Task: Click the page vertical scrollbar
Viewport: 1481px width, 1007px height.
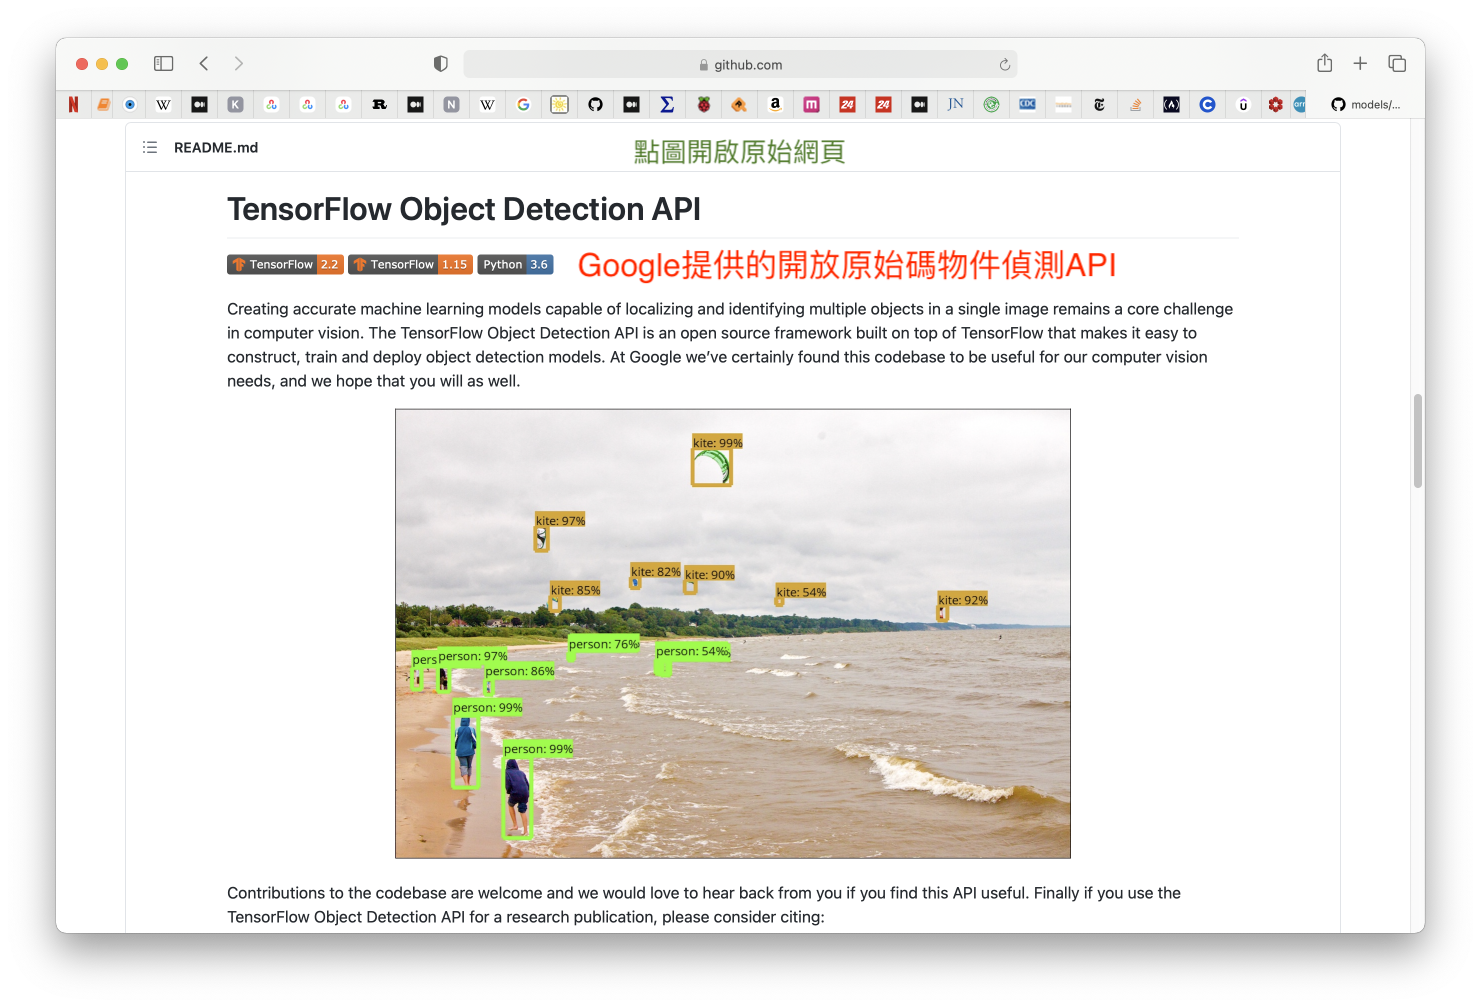Action: (1417, 440)
